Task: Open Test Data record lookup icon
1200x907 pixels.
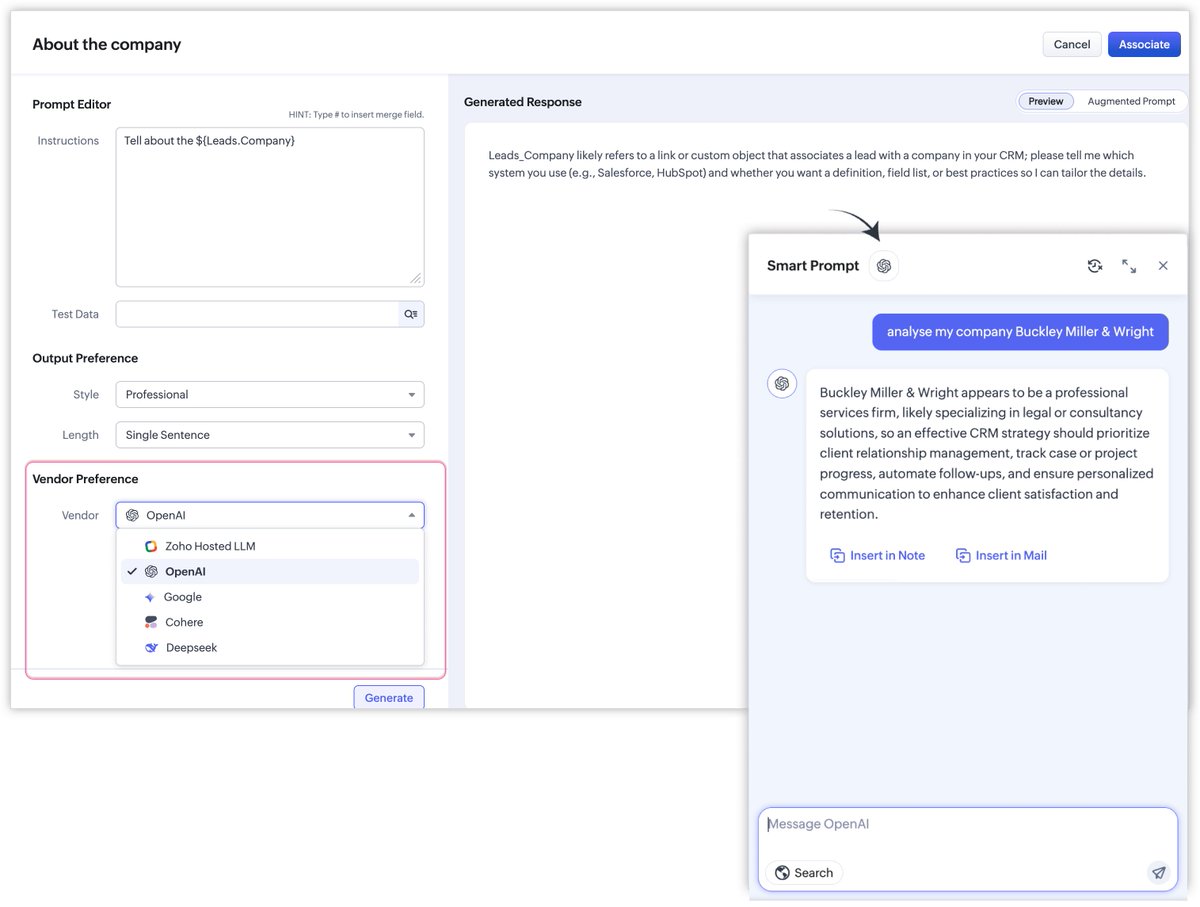Action: (411, 314)
